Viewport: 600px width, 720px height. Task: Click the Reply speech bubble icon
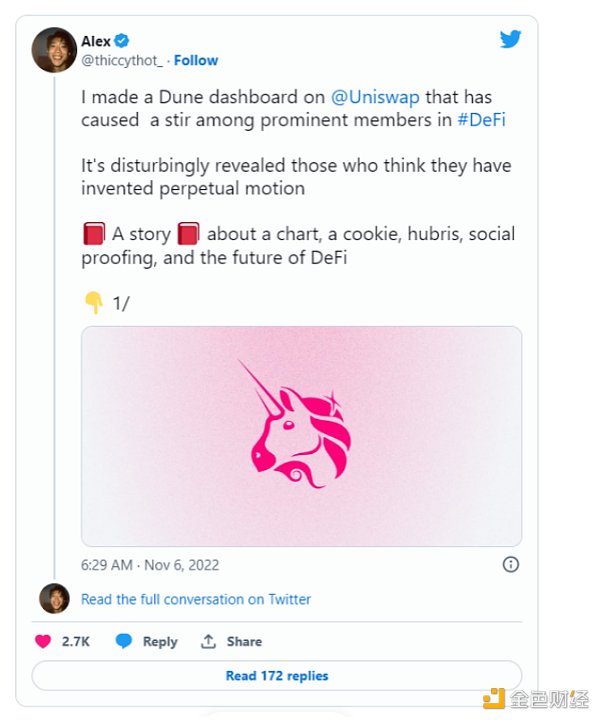coord(124,641)
